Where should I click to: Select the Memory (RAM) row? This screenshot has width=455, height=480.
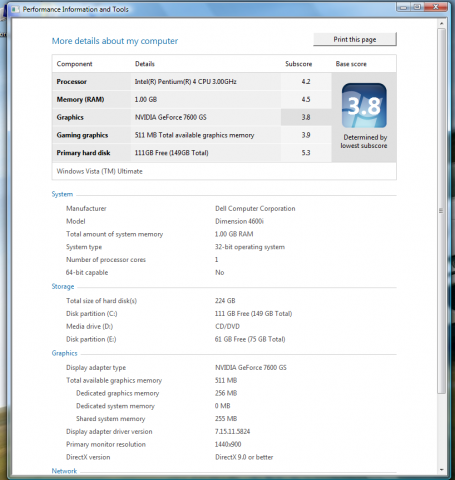tap(192, 99)
